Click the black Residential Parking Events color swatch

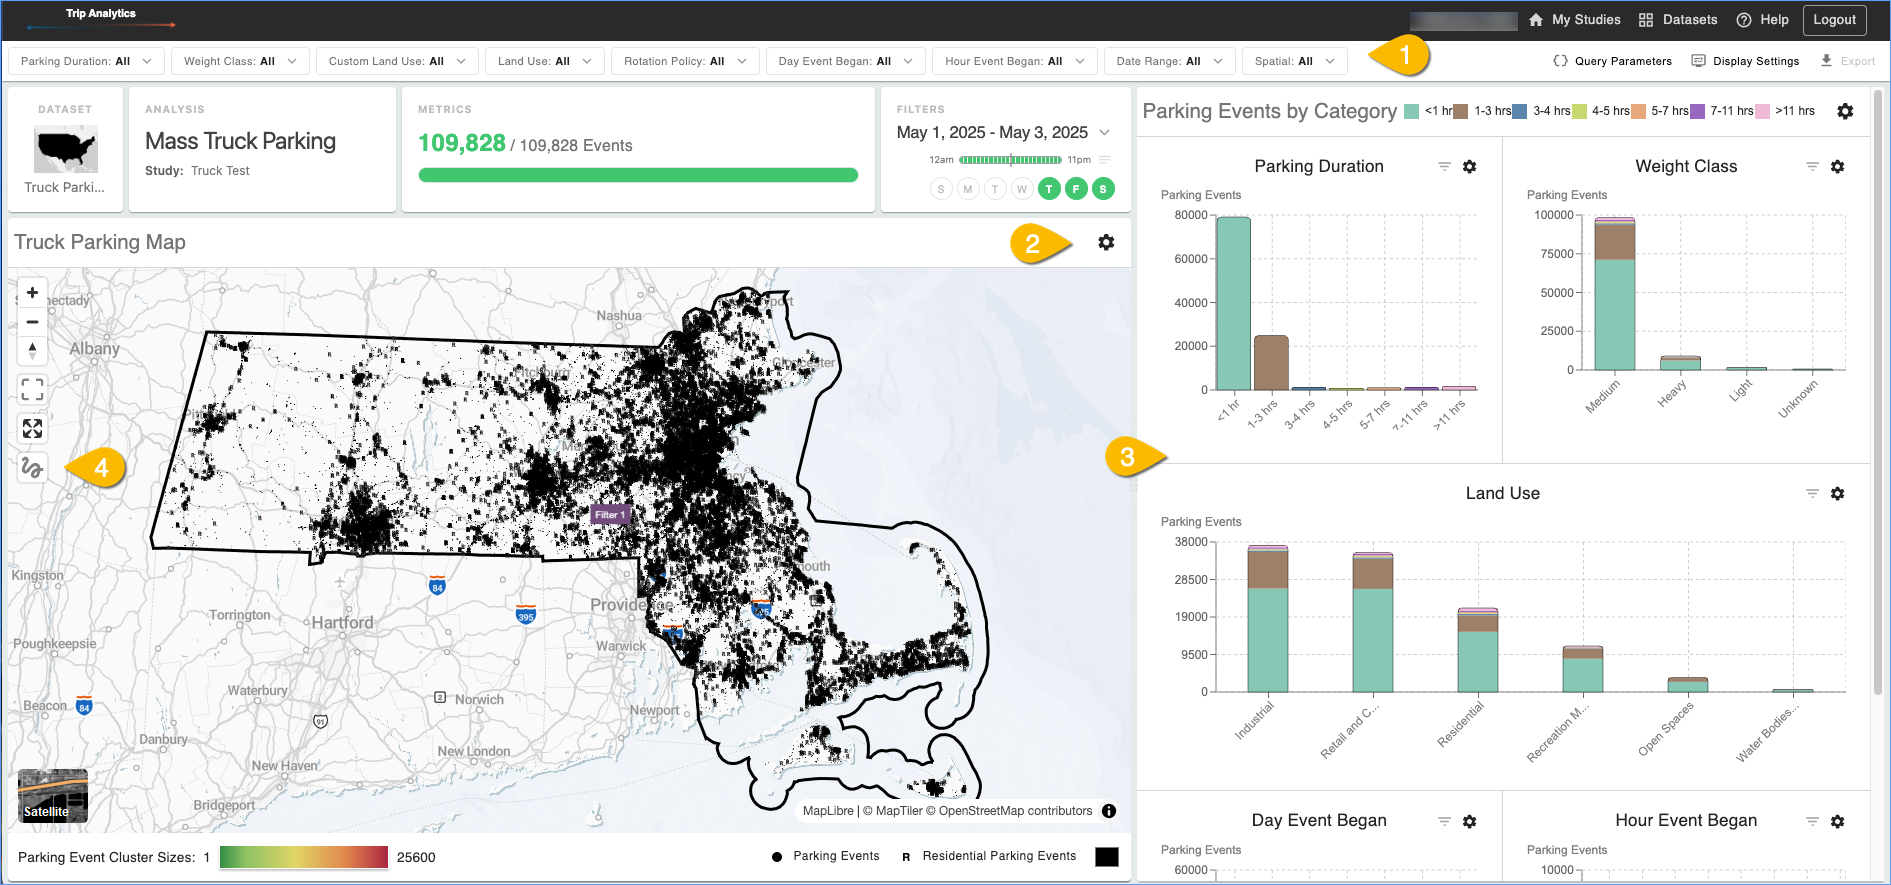point(1107,857)
